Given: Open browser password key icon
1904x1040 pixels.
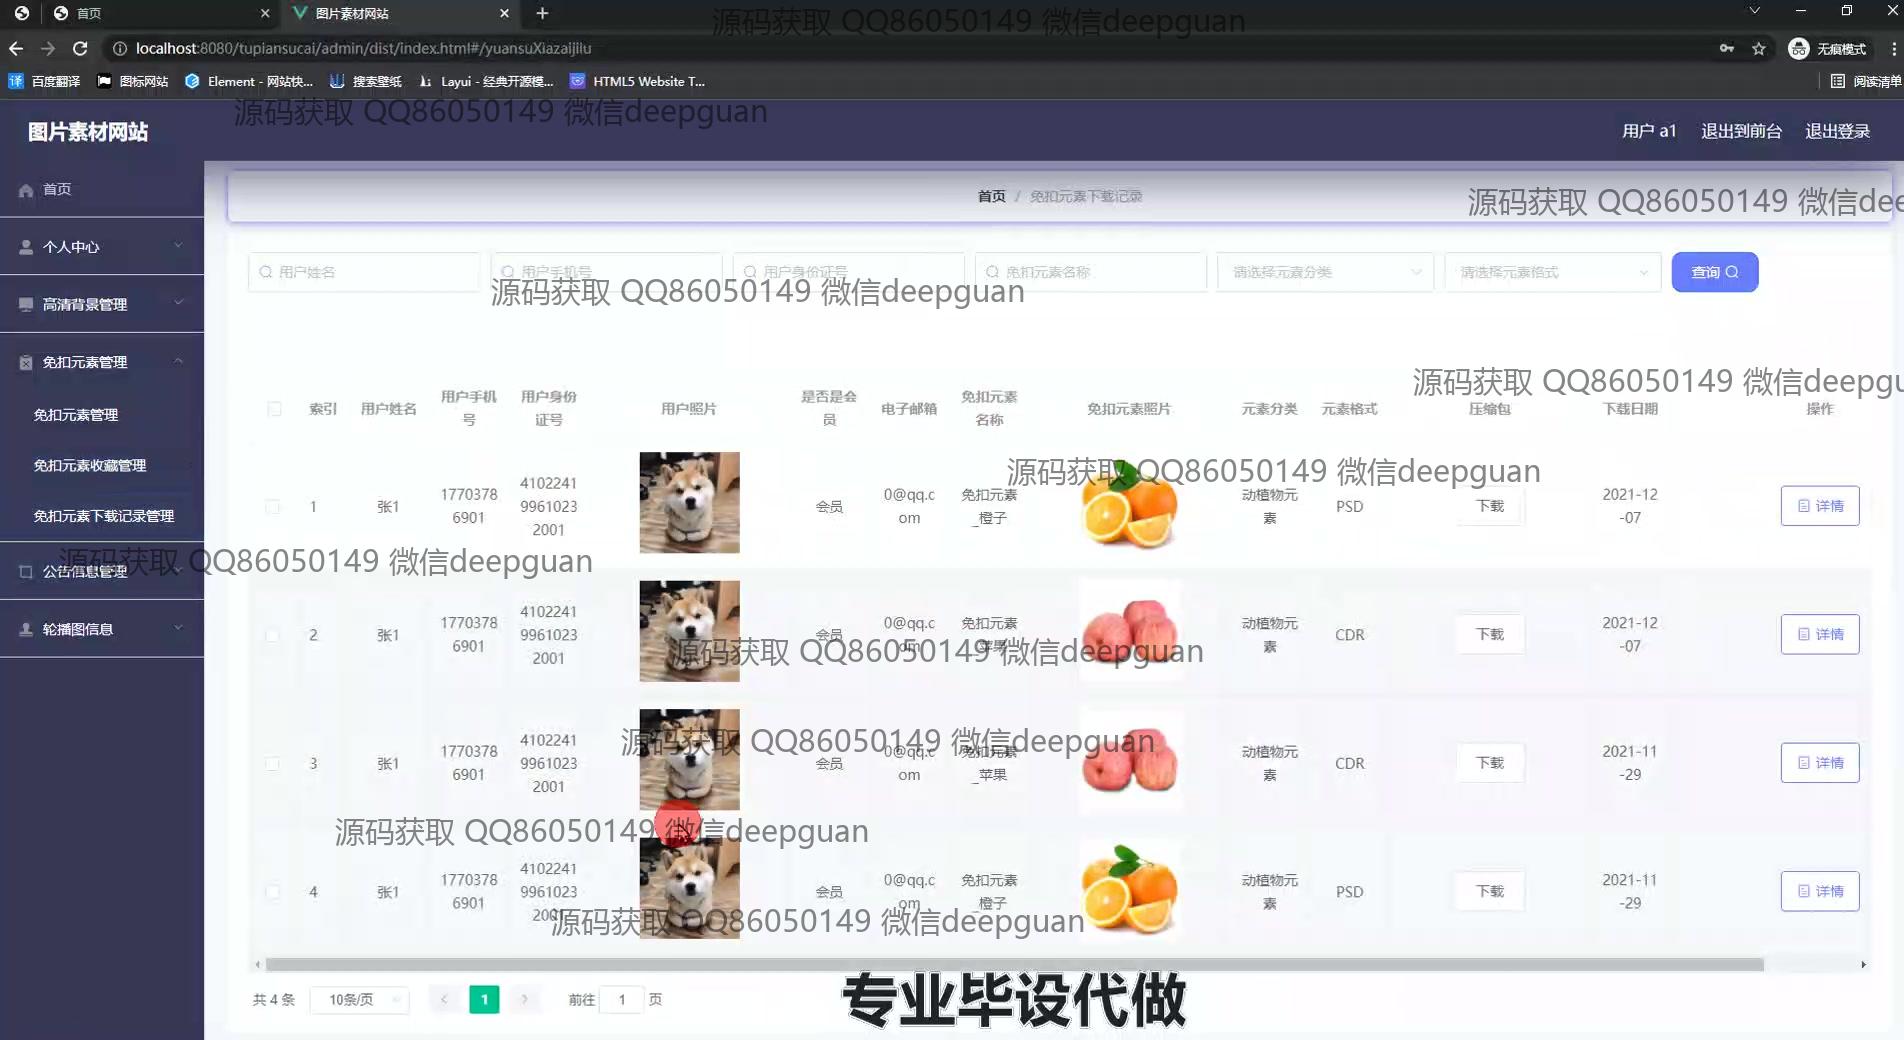Looking at the screenshot, I should [x=1726, y=48].
